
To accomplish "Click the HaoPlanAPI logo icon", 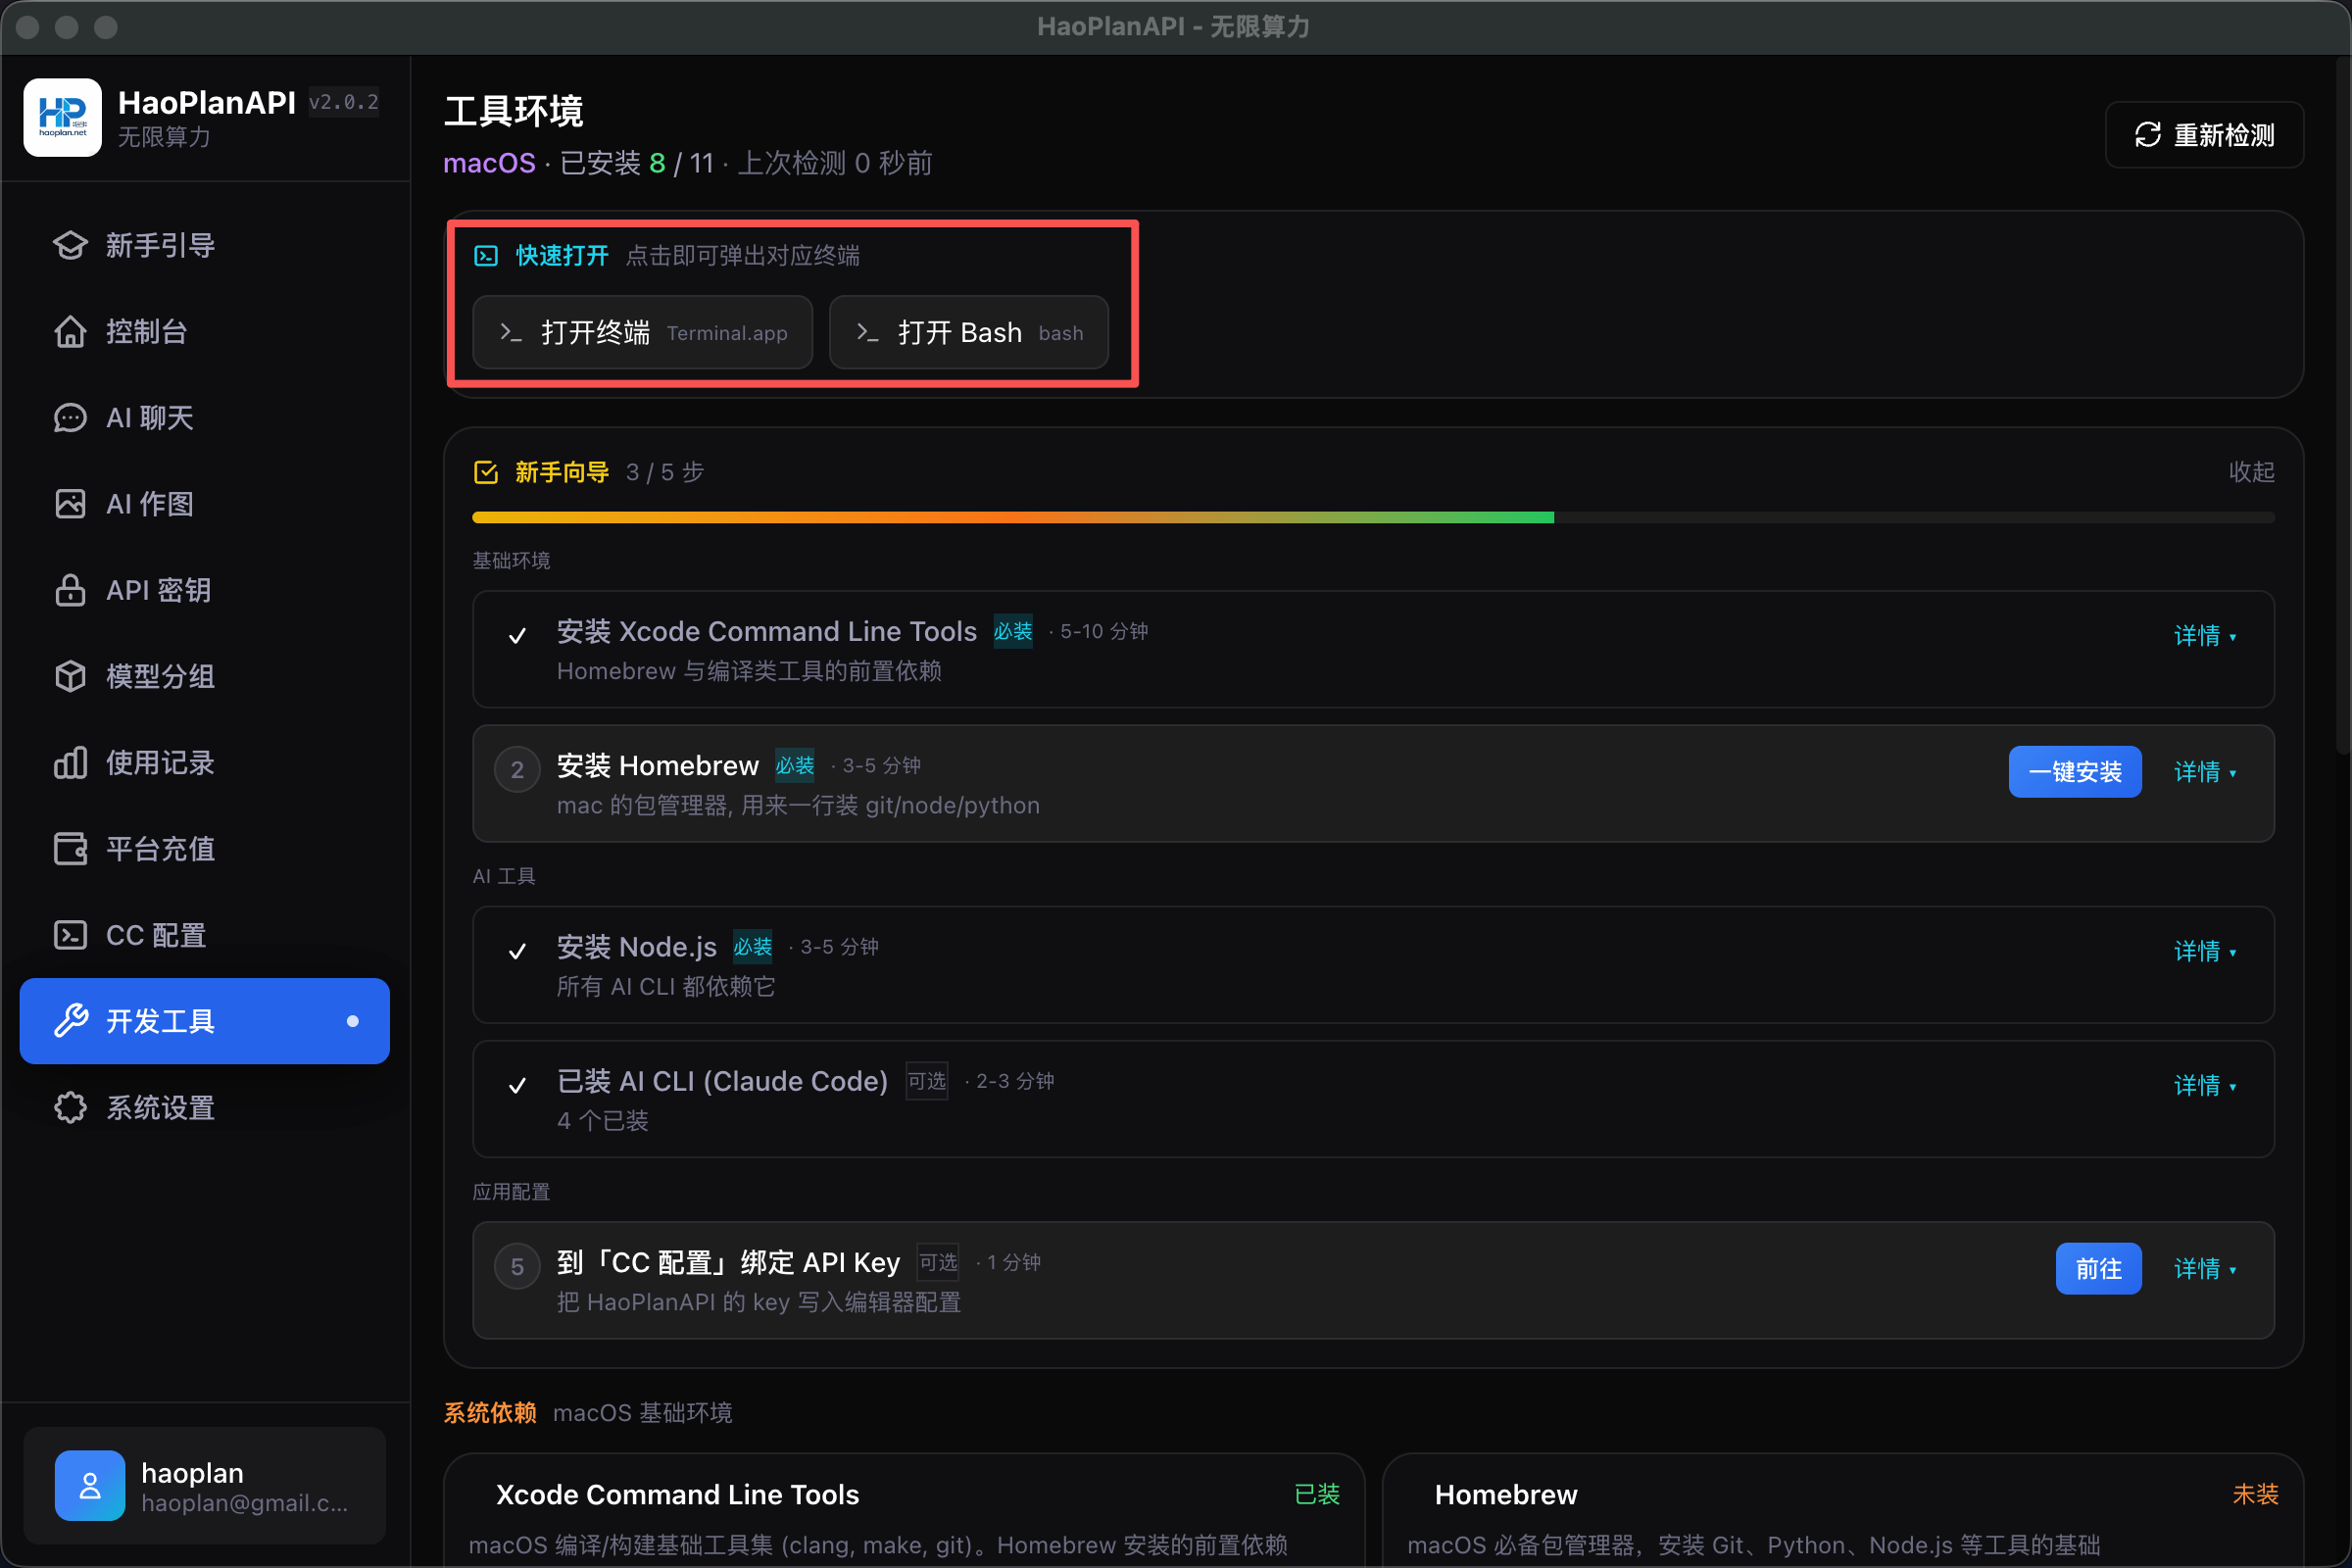I will (62, 118).
